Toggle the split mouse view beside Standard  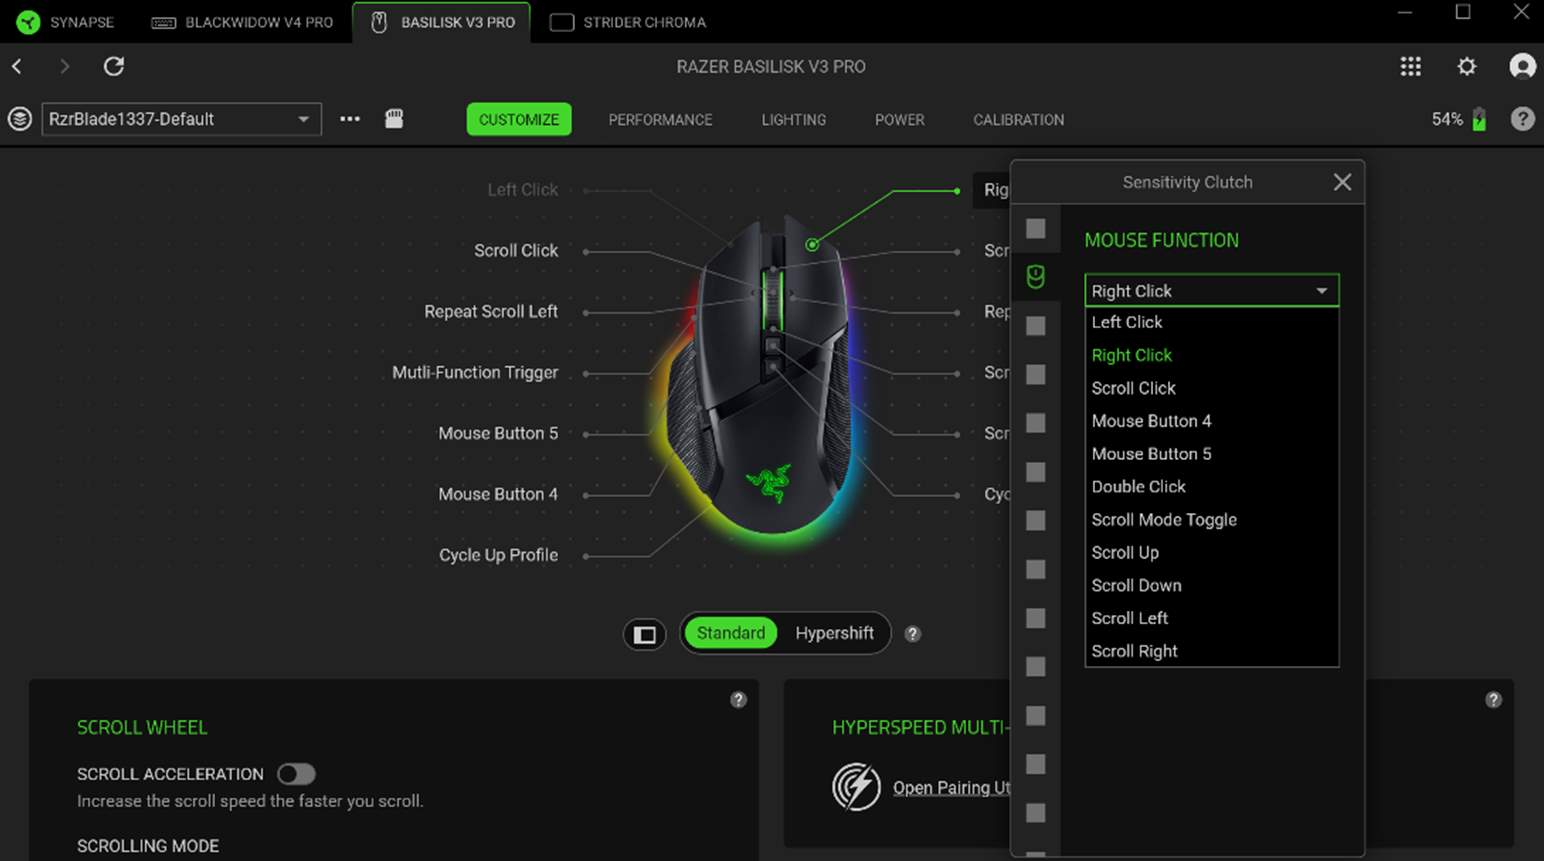tap(645, 634)
